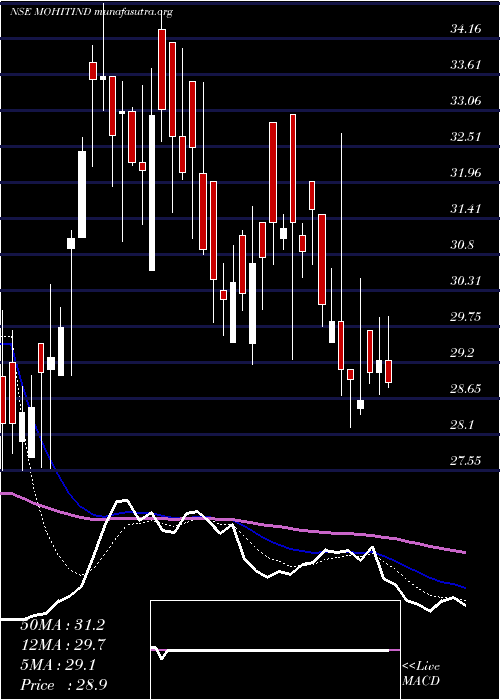This screenshot has width=500, height=700.
Task: Select the 27.55 price axis label
Action: [x=466, y=460]
